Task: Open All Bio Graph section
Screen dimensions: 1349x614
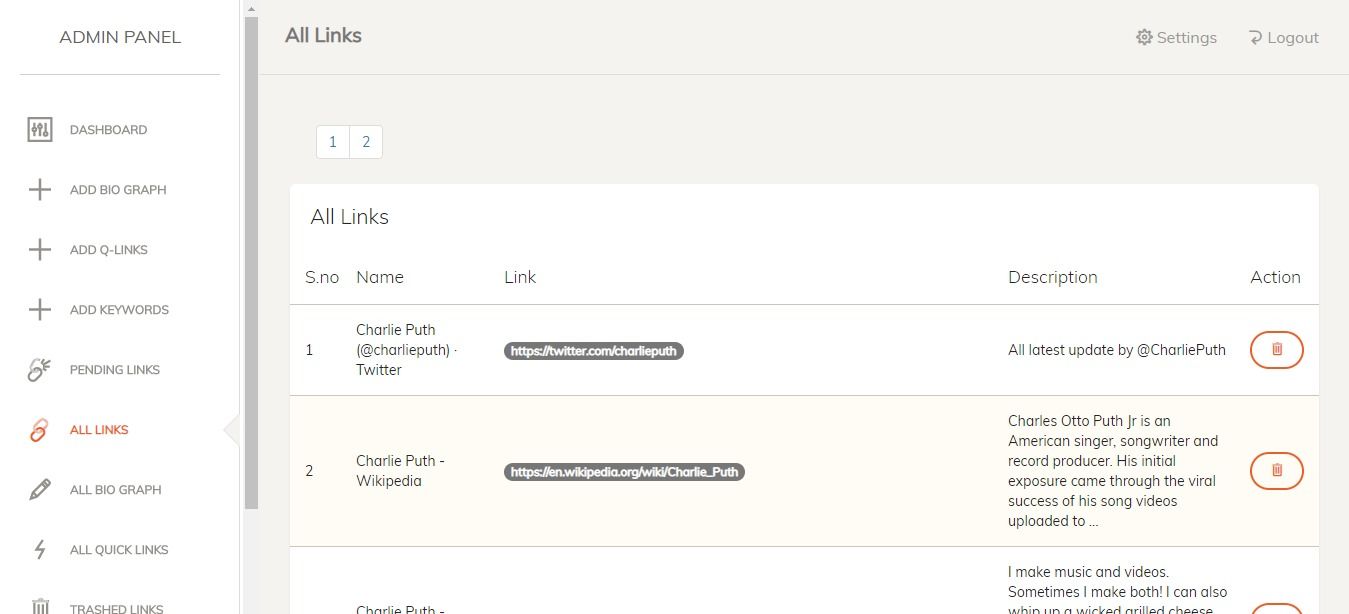Action: tap(116, 490)
